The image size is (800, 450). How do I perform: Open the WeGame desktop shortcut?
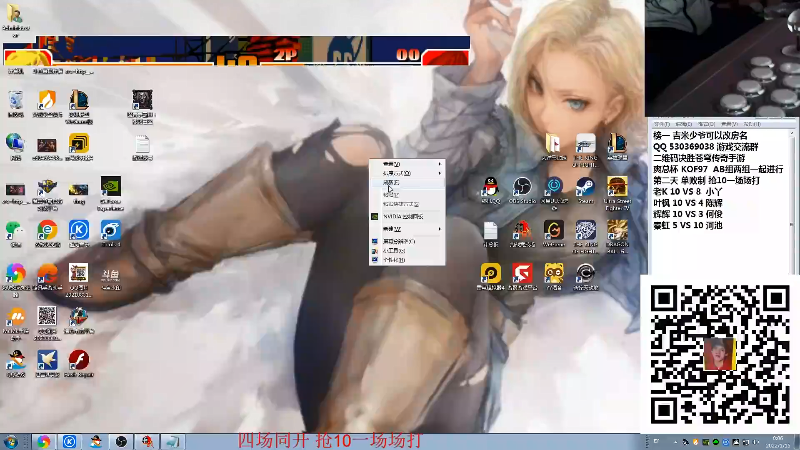click(x=554, y=234)
